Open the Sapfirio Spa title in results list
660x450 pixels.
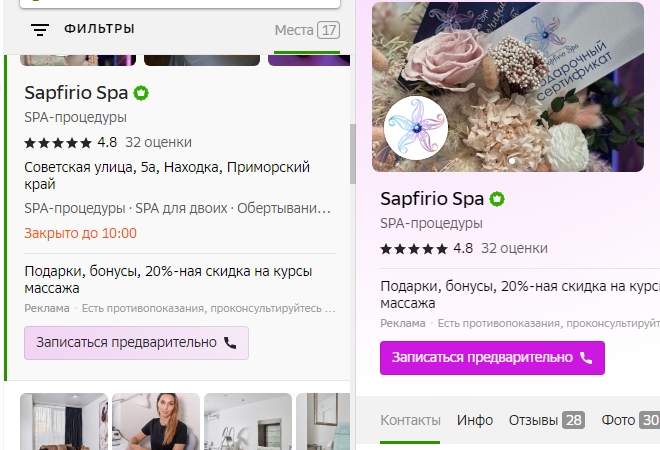(76, 93)
